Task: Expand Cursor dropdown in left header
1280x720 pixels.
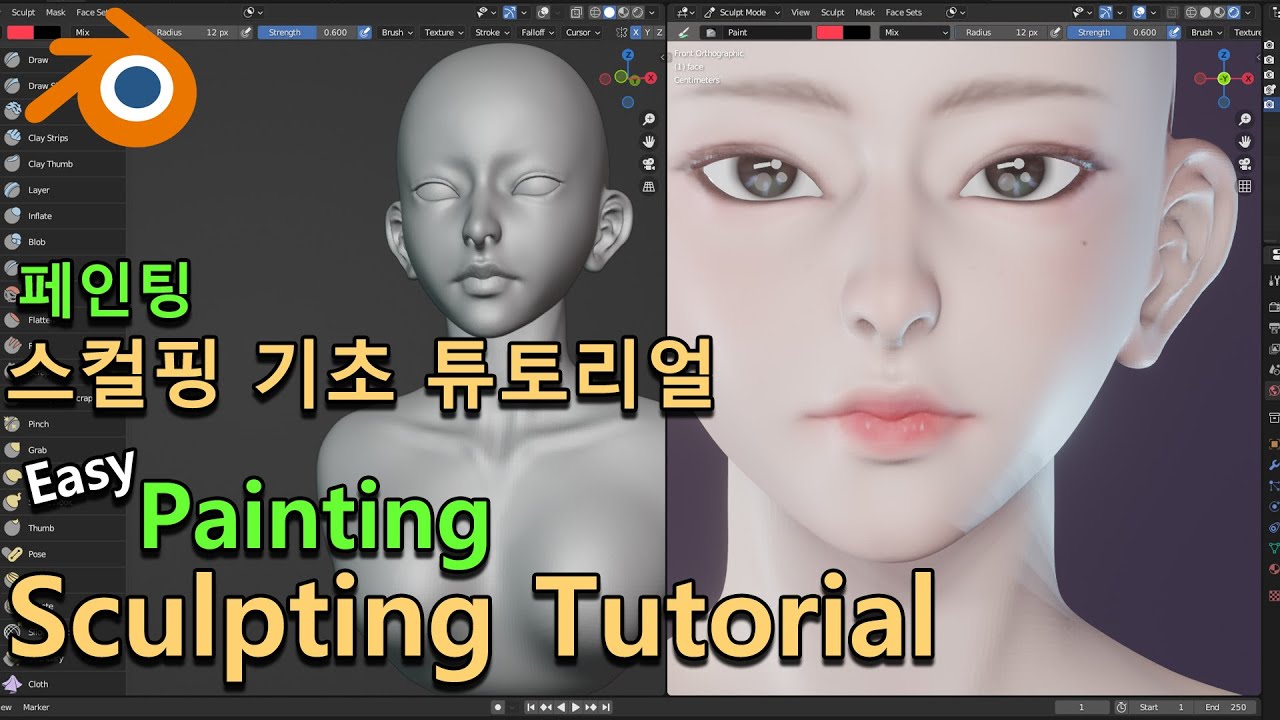Action: (x=583, y=32)
